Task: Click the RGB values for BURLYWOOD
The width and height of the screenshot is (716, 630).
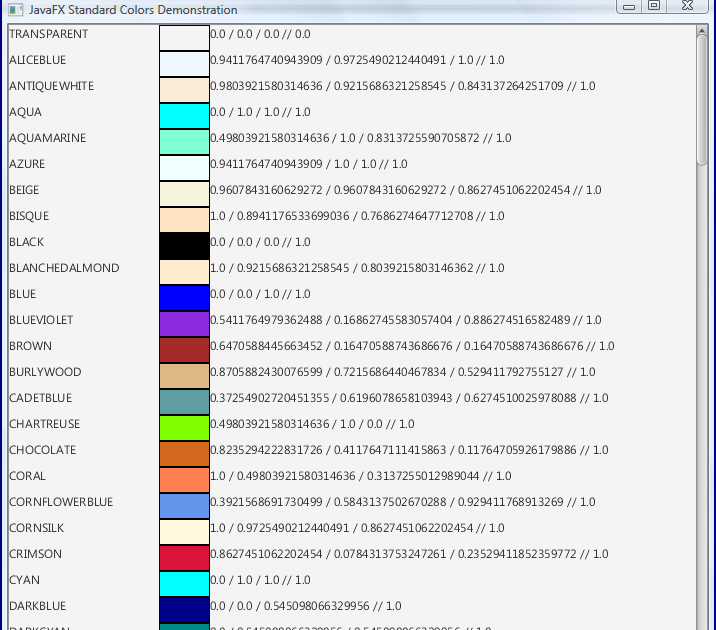Action: click(x=403, y=373)
